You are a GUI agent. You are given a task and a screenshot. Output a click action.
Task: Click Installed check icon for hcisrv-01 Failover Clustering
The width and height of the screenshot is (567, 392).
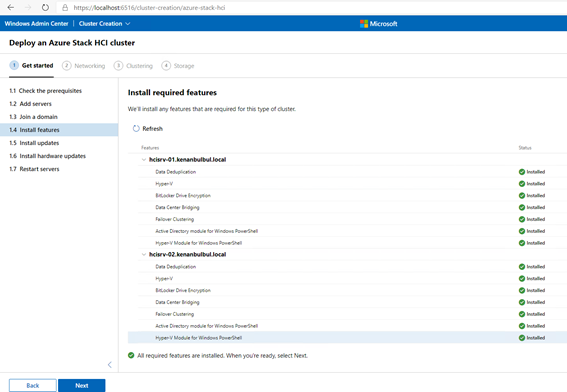click(522, 219)
